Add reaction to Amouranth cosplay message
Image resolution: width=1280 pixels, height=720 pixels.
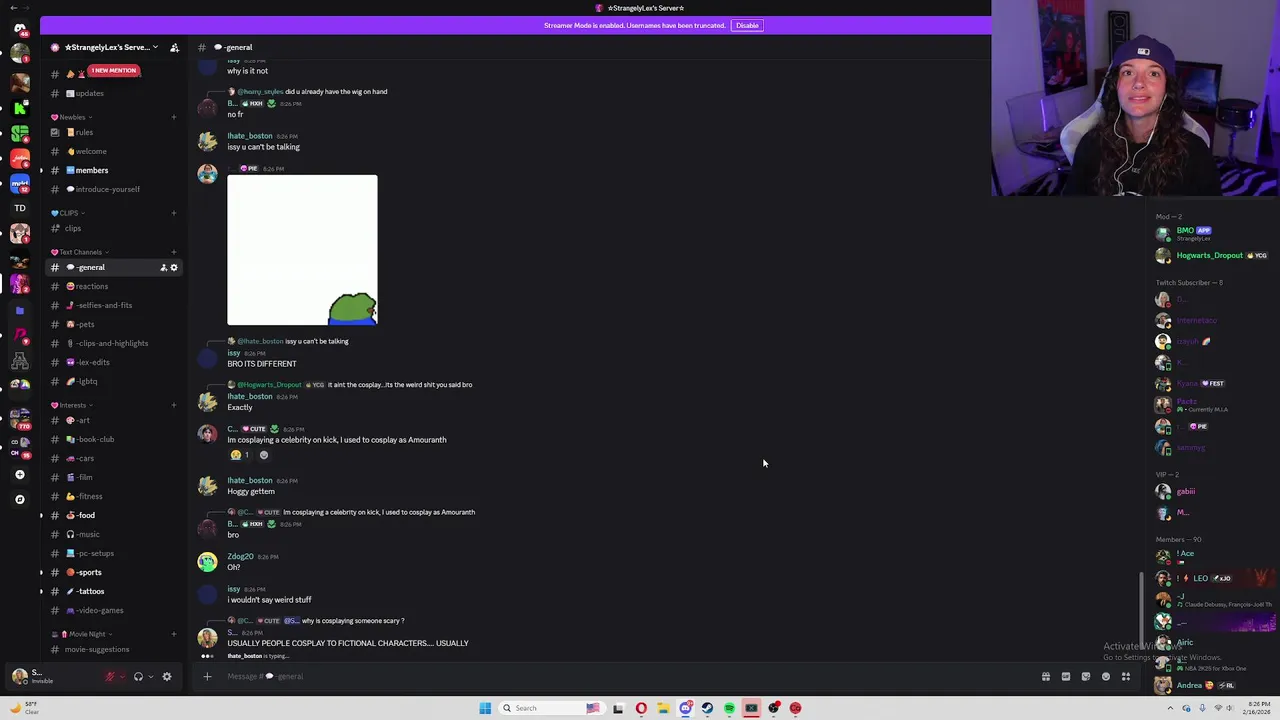264,455
